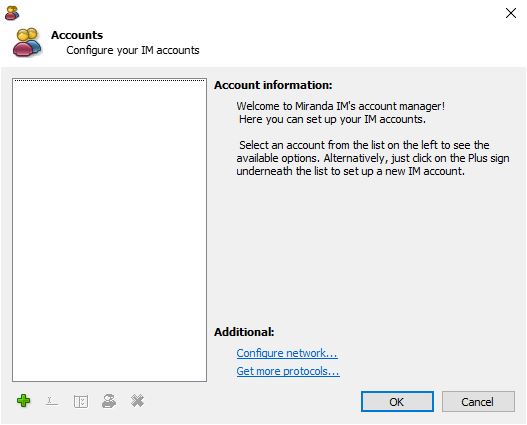Click the Configure your IM accounts subtitle
527x425 pixels.
pyautogui.click(x=133, y=50)
